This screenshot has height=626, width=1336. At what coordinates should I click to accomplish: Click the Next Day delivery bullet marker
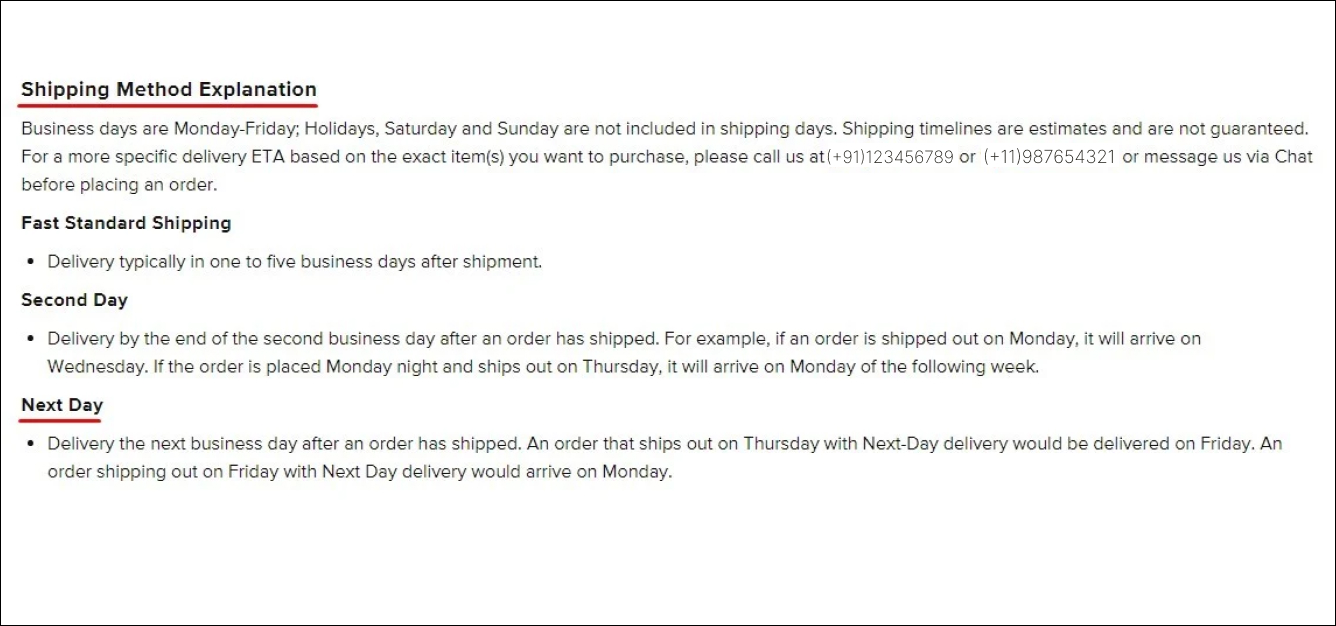coord(32,443)
